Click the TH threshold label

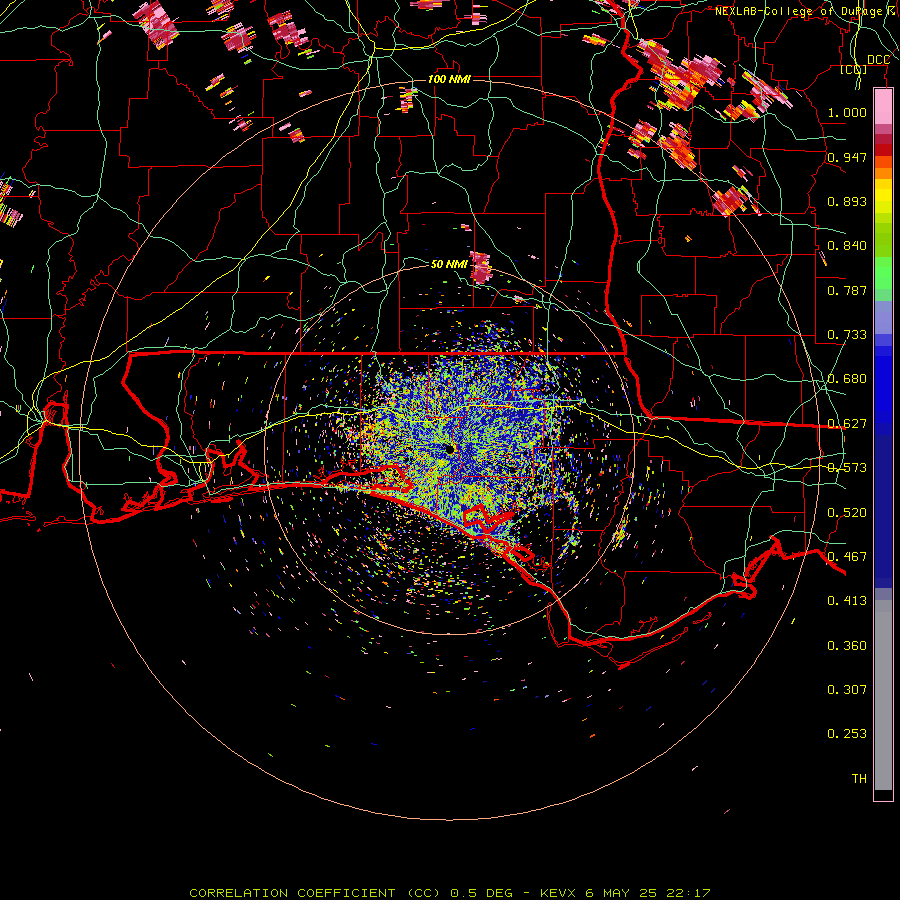tap(859, 779)
